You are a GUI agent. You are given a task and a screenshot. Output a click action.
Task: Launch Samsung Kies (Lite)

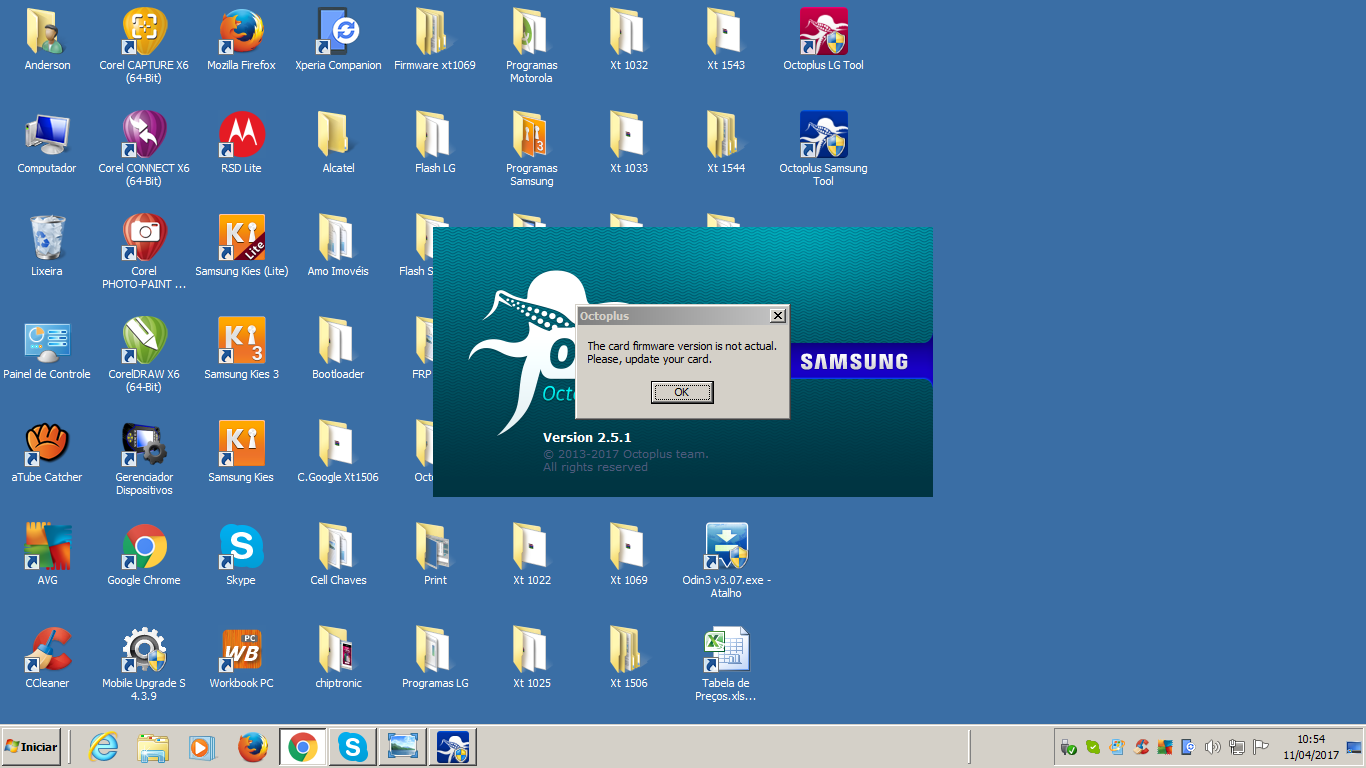coord(241,246)
